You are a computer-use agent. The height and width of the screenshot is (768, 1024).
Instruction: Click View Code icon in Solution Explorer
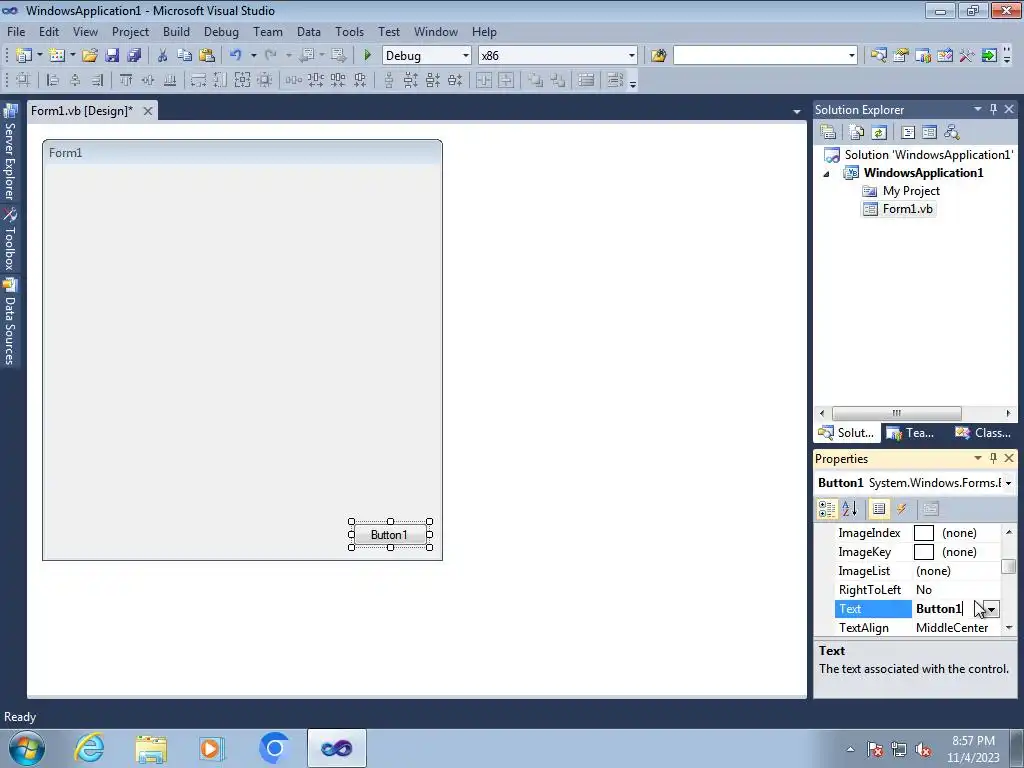point(908,133)
